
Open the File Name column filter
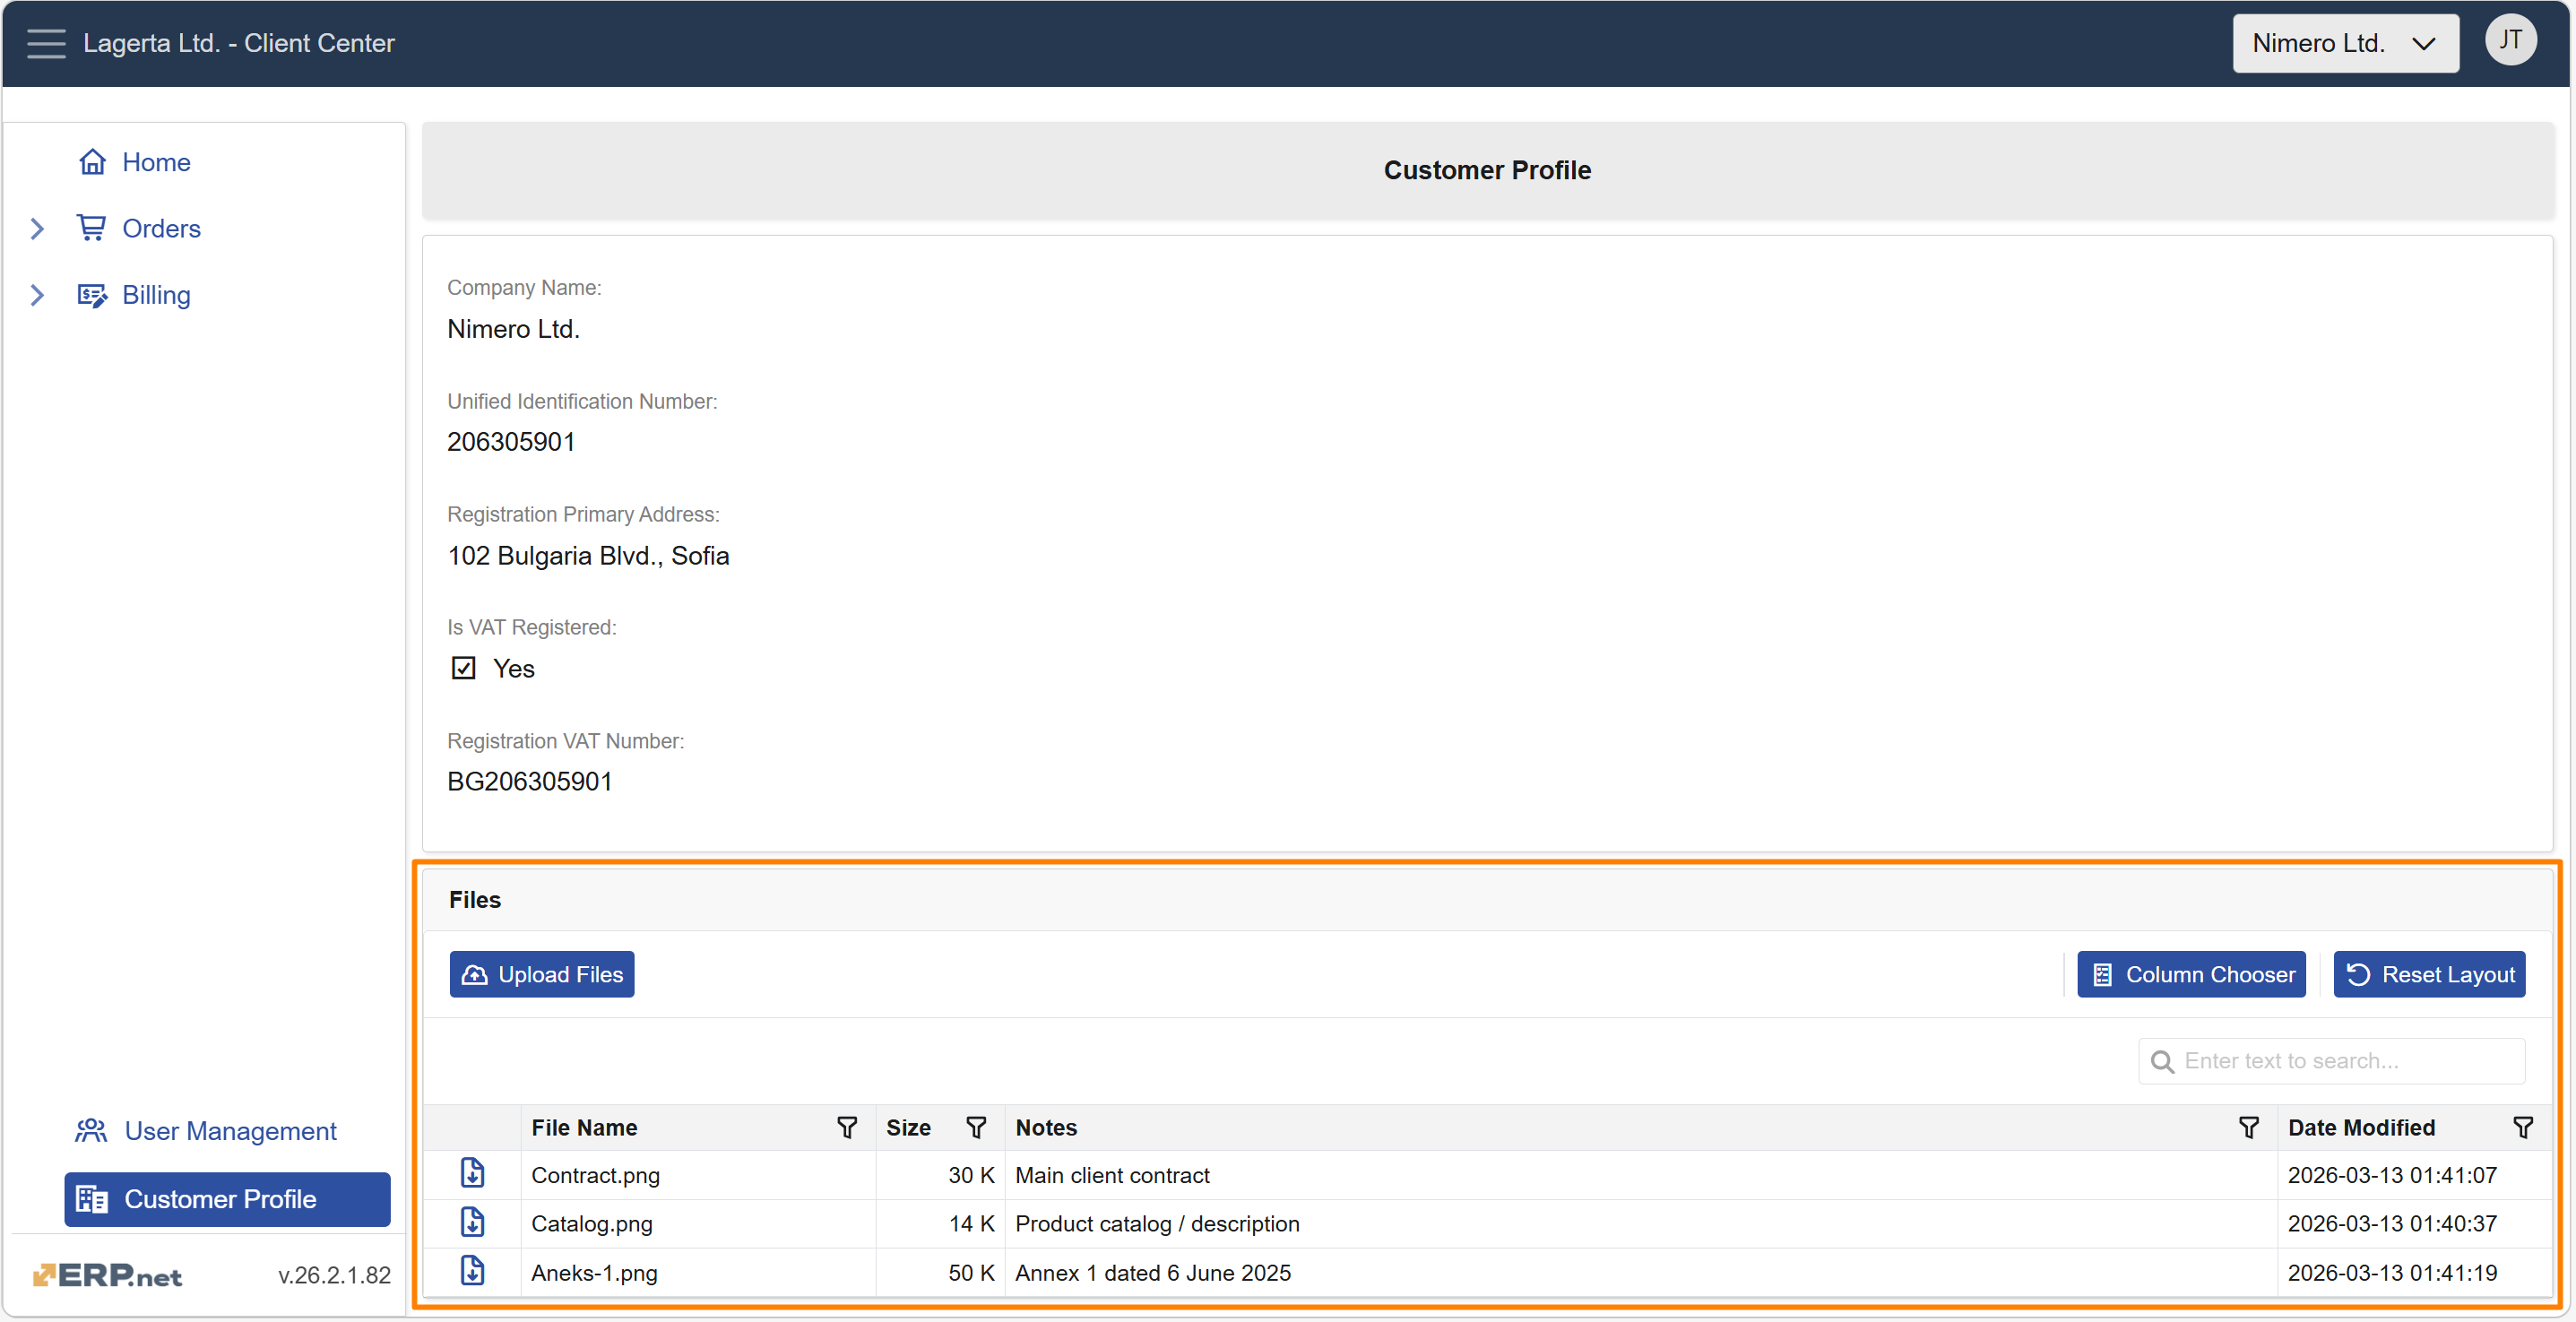(846, 1127)
